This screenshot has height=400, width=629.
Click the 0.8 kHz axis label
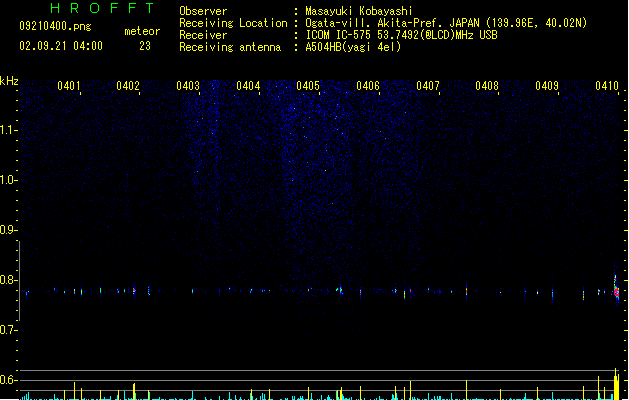coord(8,280)
